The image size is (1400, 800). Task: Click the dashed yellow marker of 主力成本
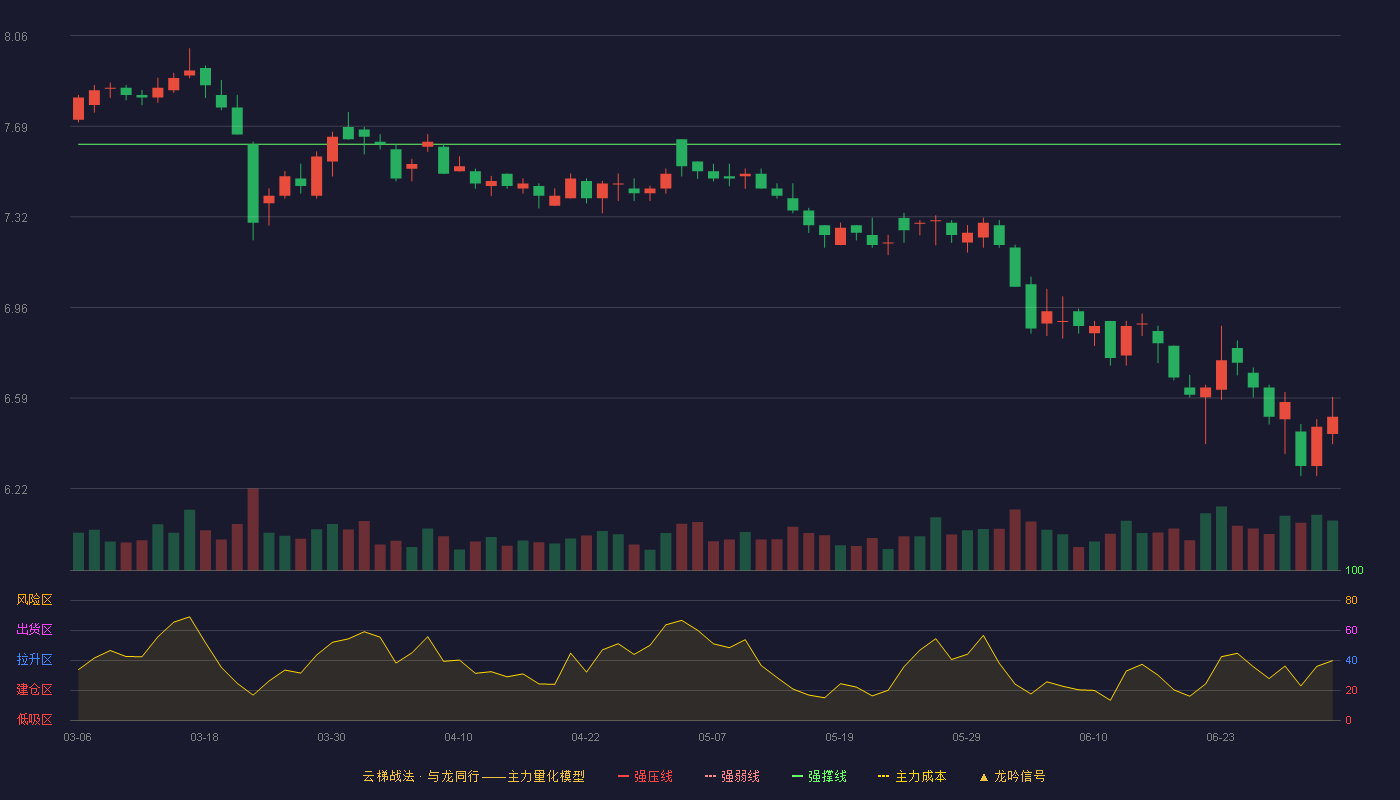tap(883, 777)
